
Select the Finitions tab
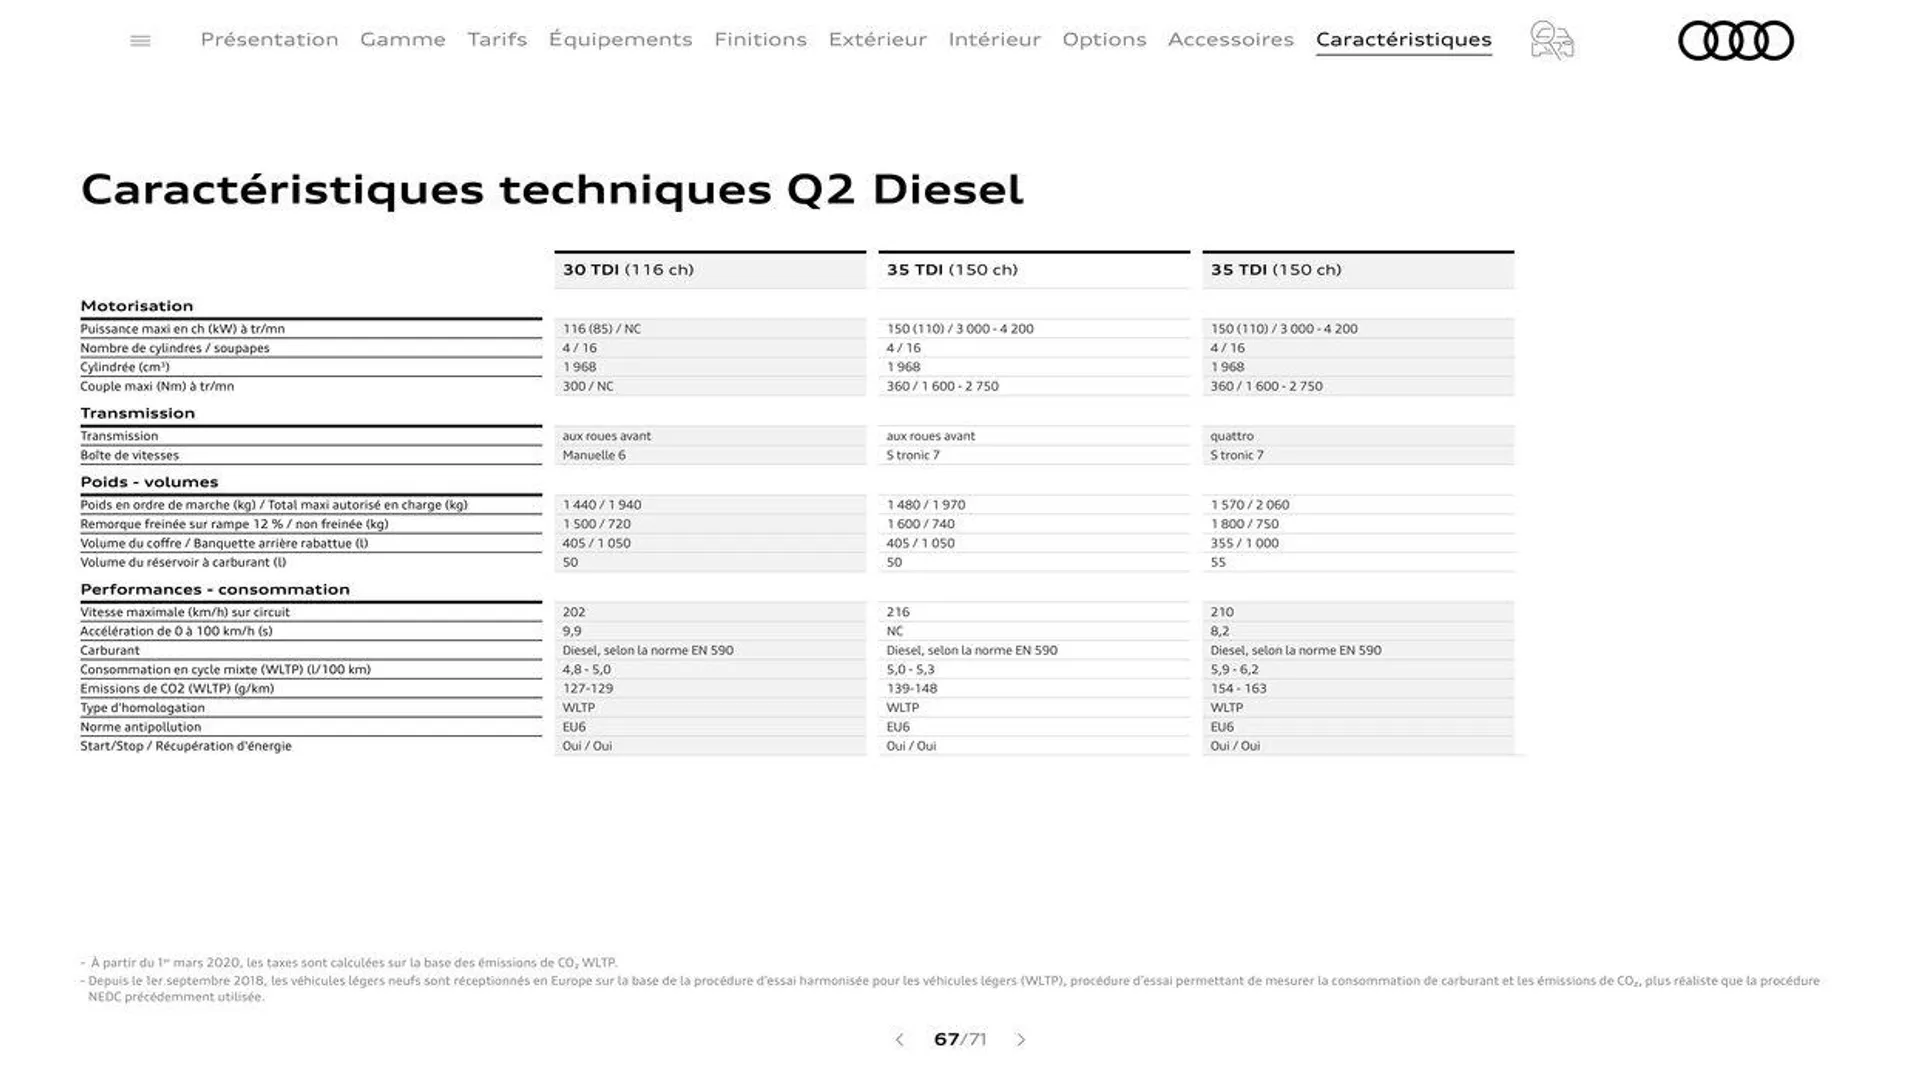760,39
